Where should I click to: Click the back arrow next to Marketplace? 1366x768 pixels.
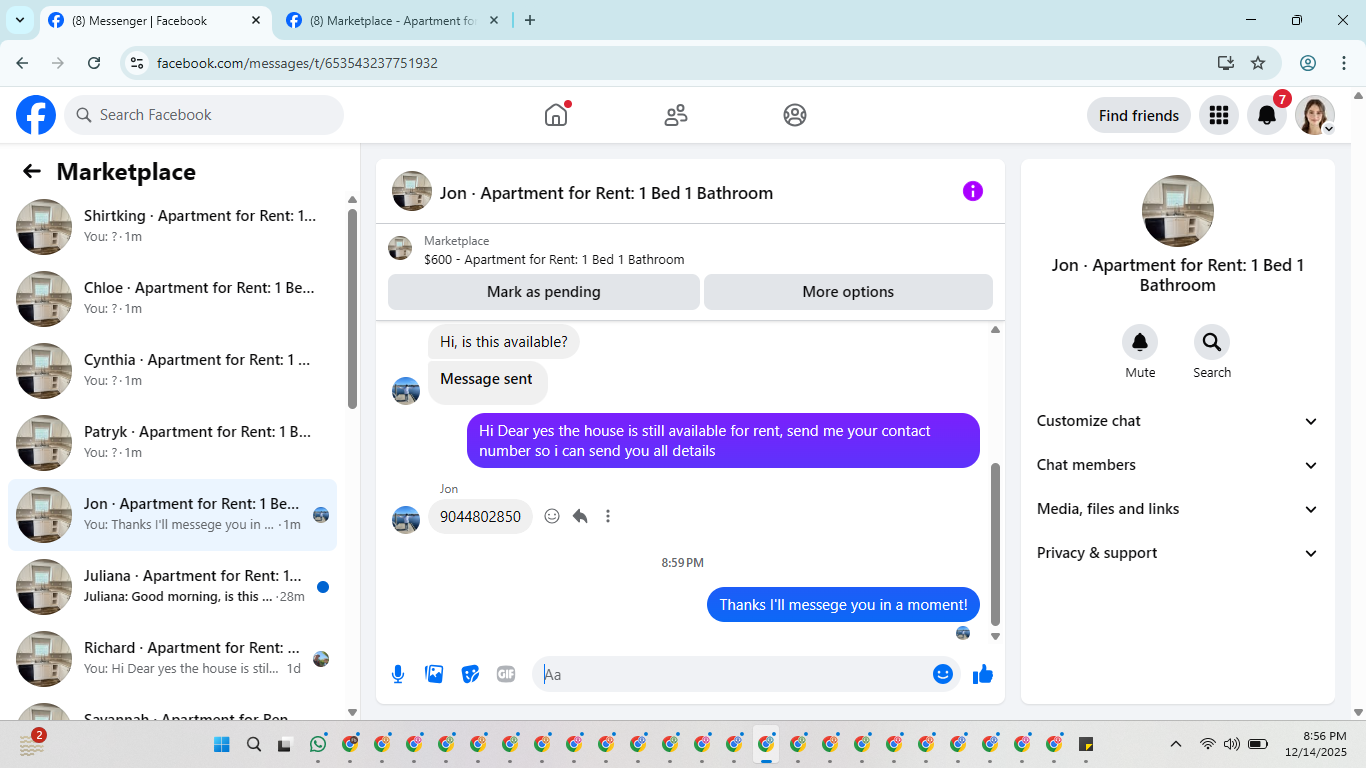(32, 171)
